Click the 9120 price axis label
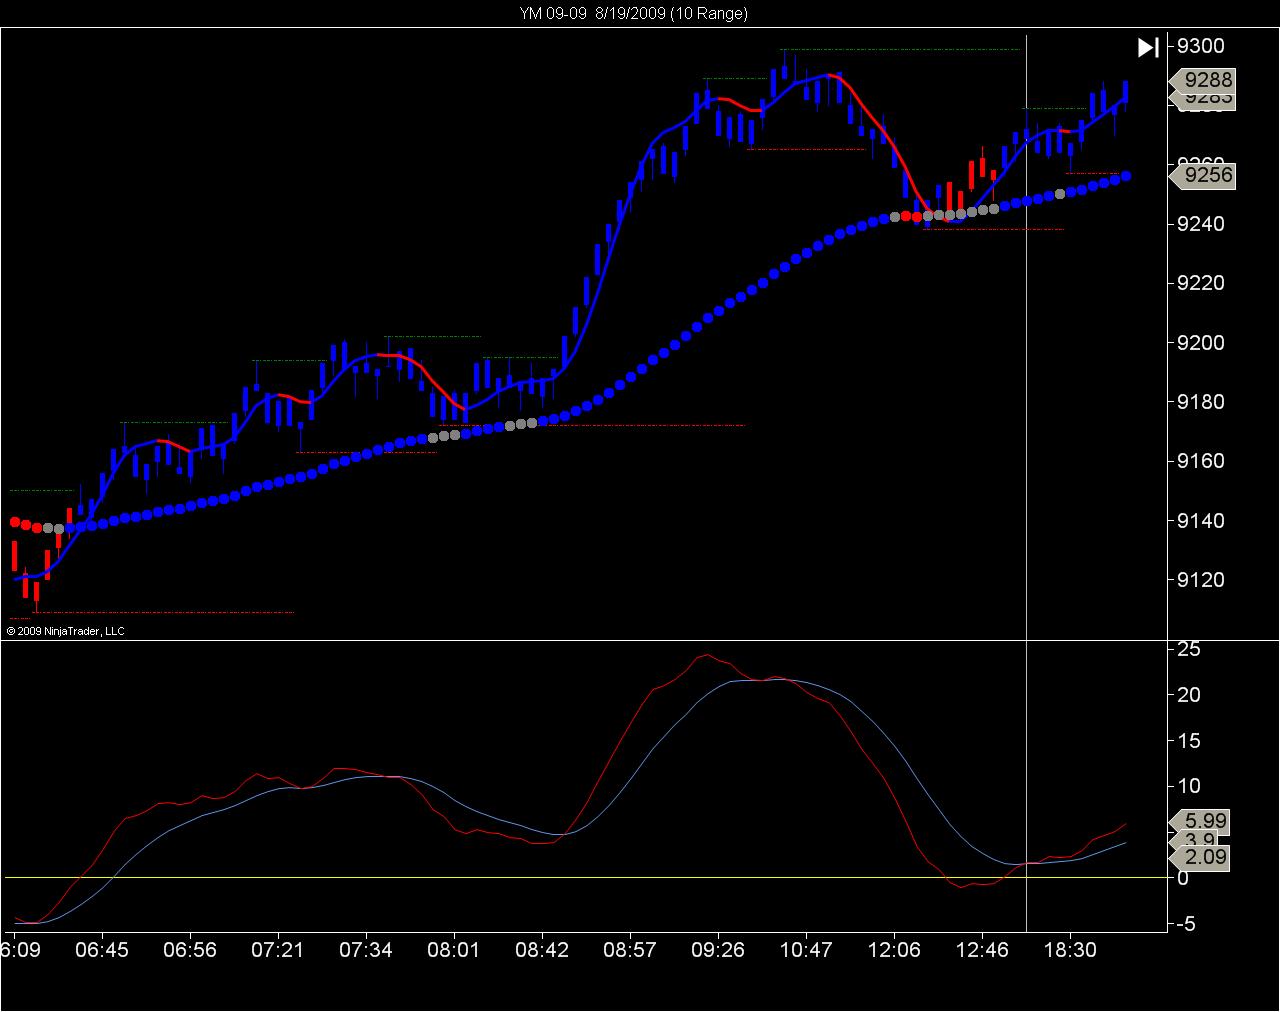The image size is (1280, 1012). pos(1200,580)
